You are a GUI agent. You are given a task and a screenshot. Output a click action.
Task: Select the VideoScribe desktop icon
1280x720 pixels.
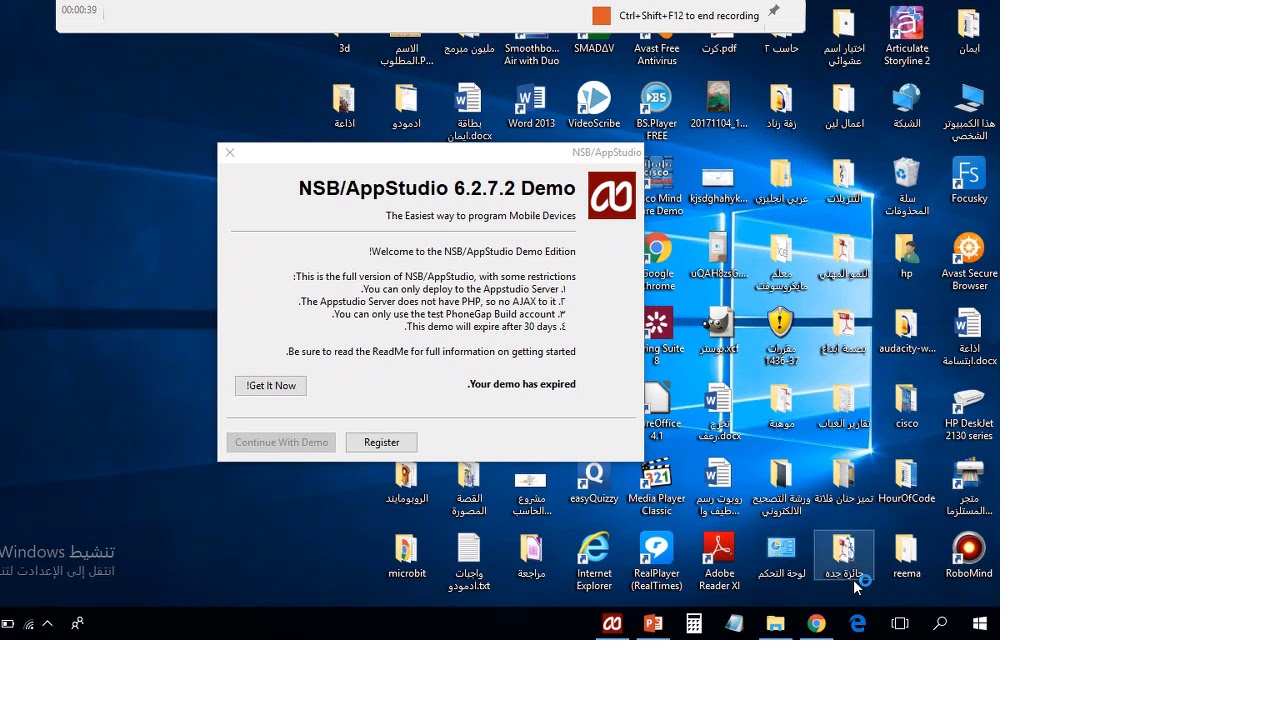pyautogui.click(x=594, y=106)
